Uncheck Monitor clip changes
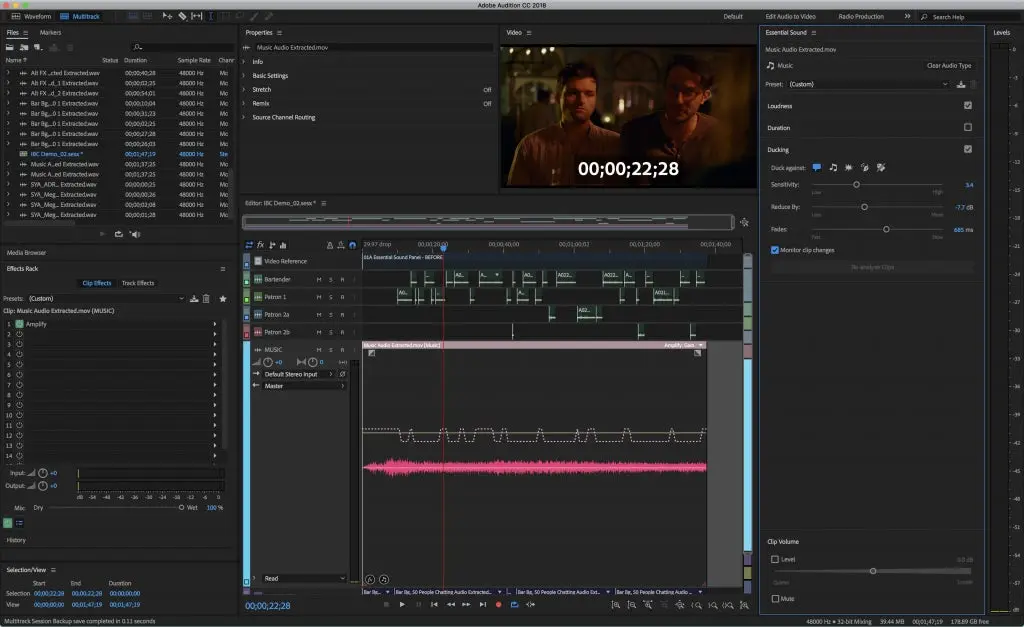Viewport: 1024px width, 627px height. pos(775,250)
